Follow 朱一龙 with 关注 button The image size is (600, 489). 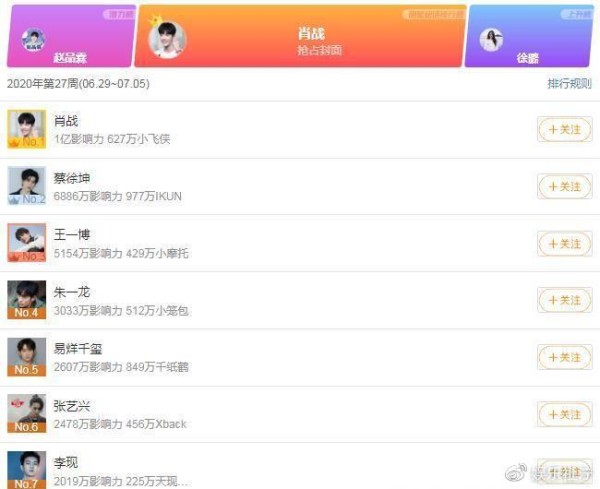[x=565, y=300]
